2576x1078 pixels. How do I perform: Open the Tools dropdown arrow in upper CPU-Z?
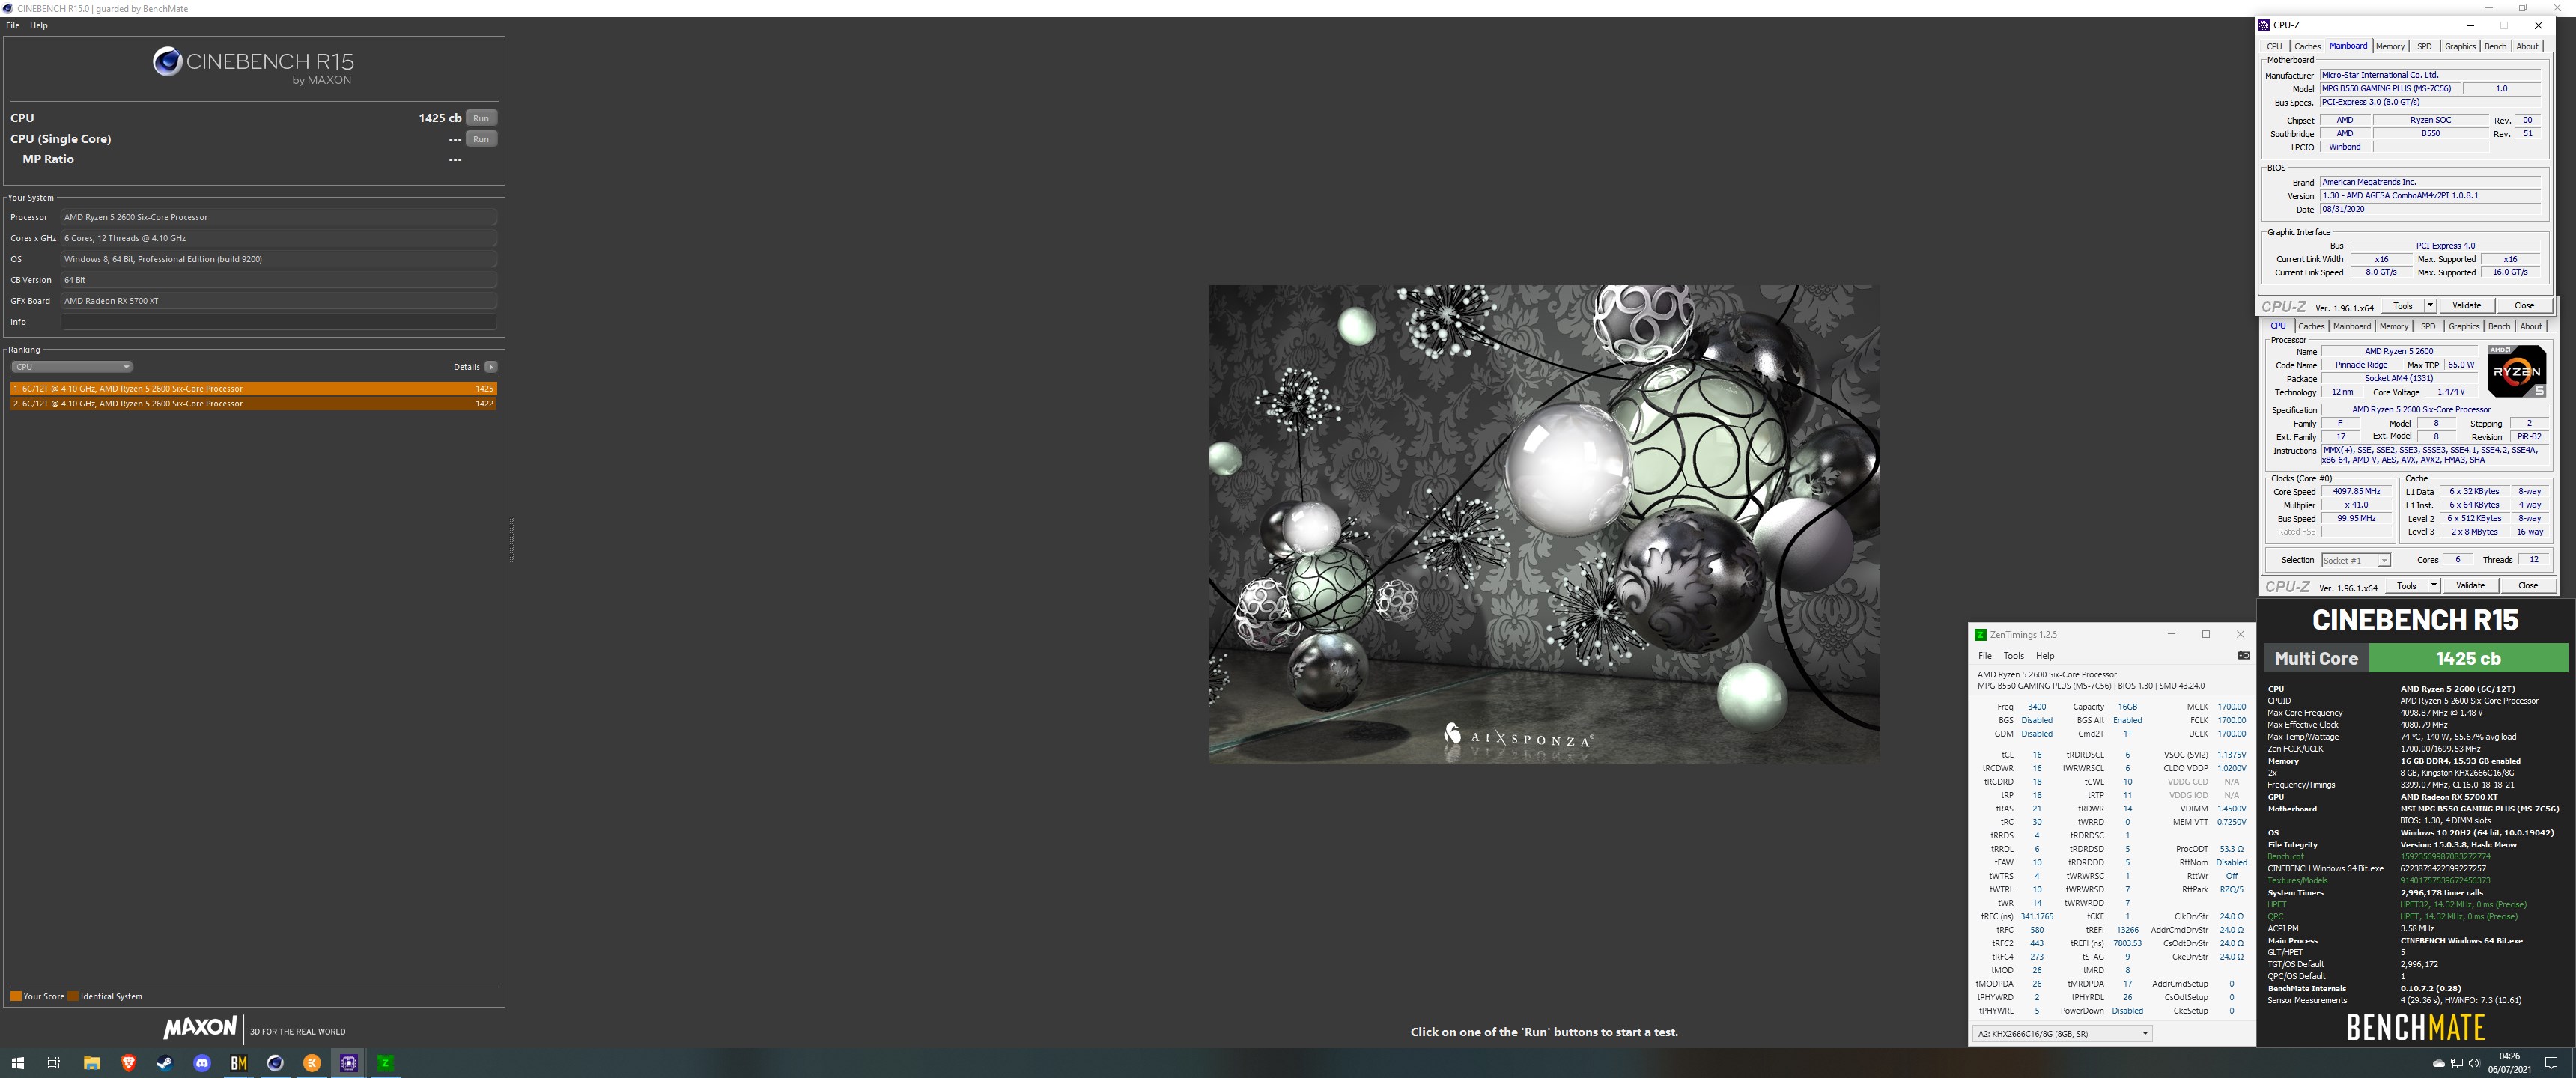2430,305
